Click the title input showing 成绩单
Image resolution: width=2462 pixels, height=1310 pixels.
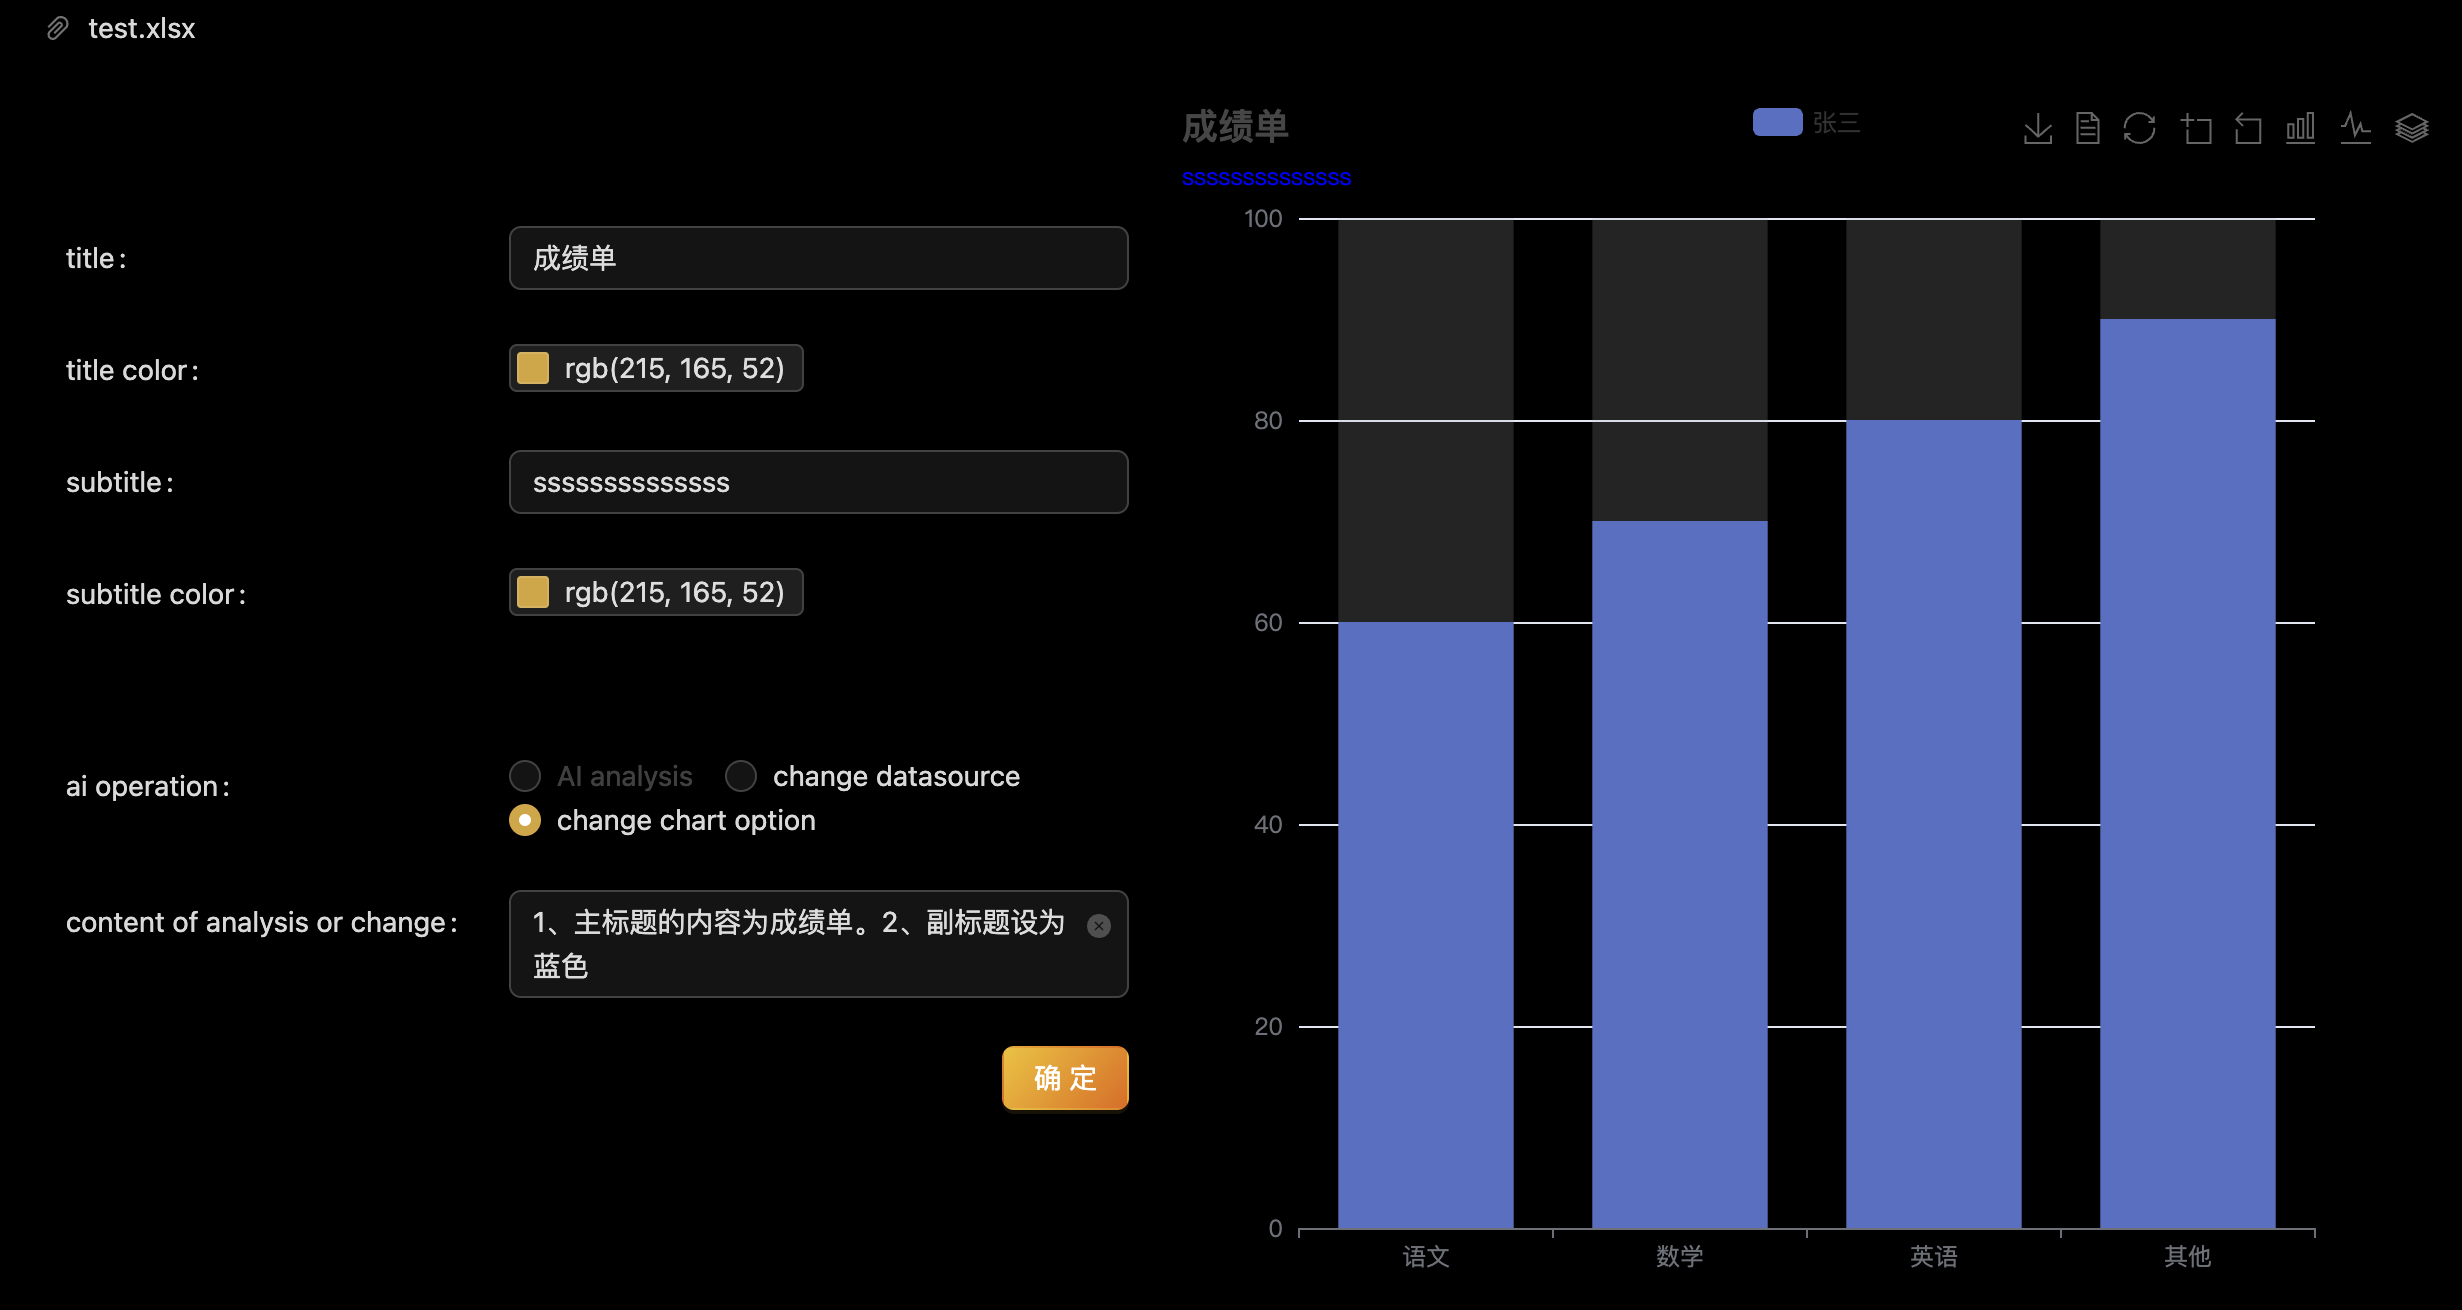[x=818, y=258]
